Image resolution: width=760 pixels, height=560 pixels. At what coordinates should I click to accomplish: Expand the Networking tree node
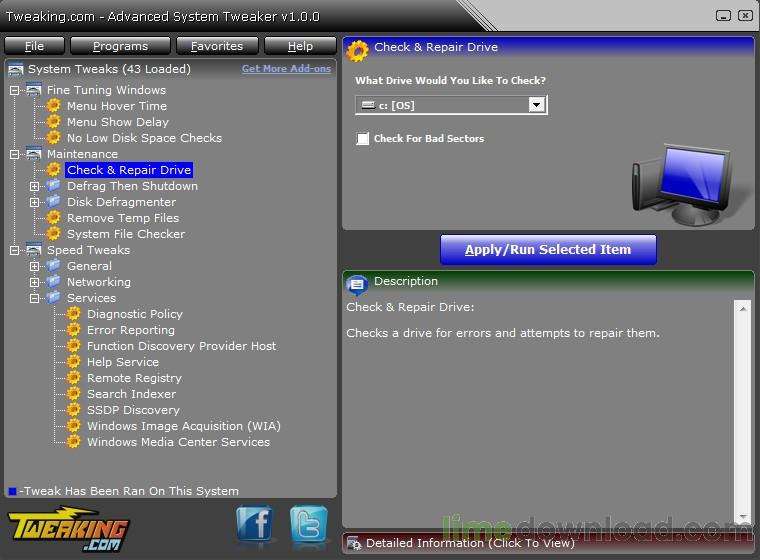pyautogui.click(x=34, y=282)
